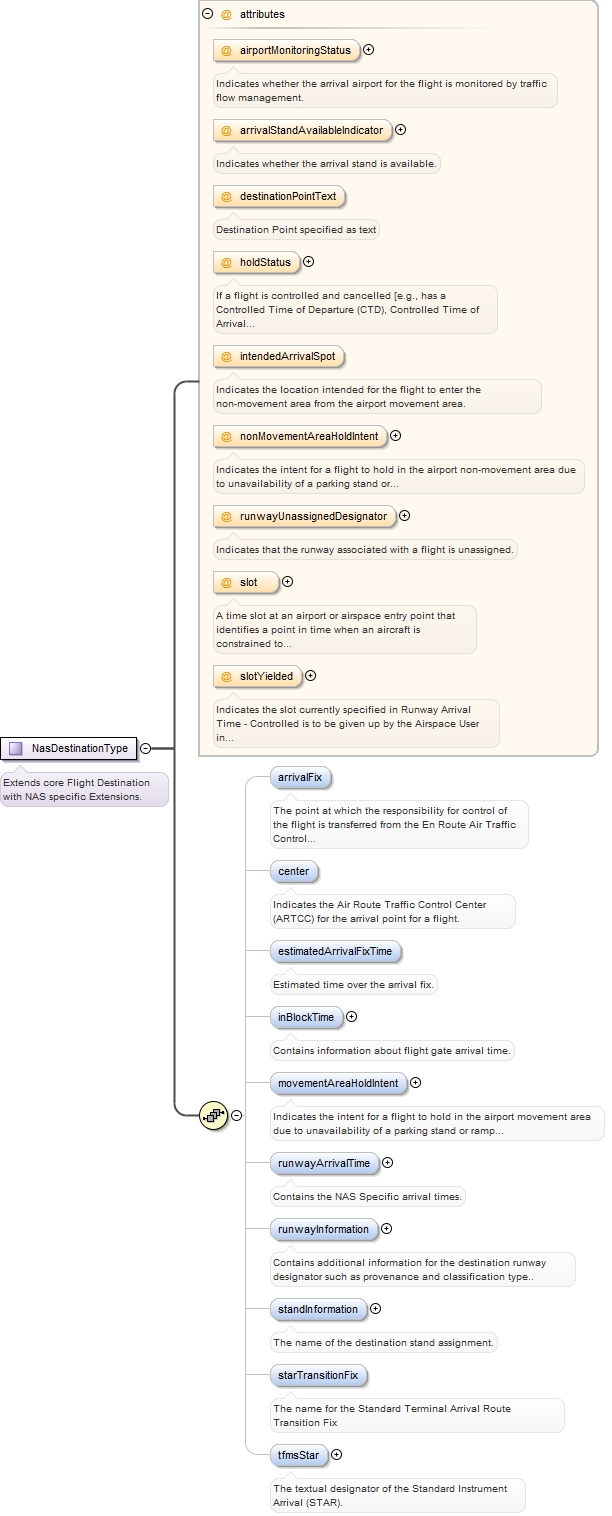Expand the inBlockTime element
The image size is (612, 1516).
351,1017
